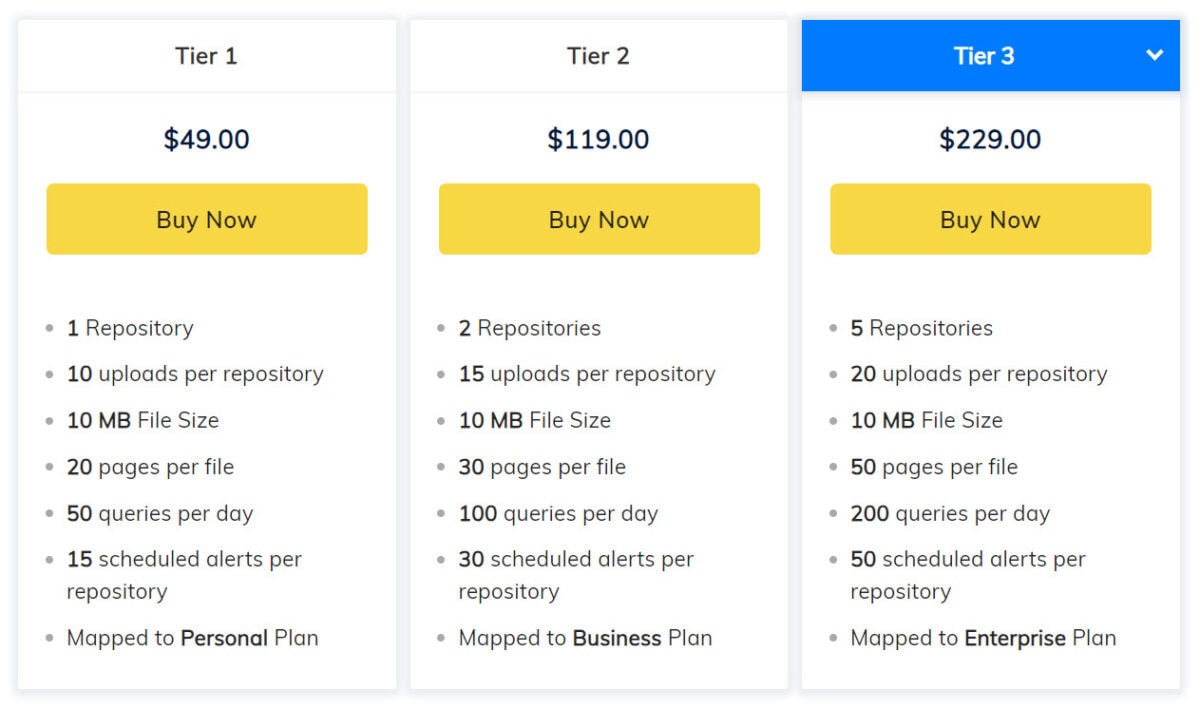Click the $49.00 price label
Image resolution: width=1200 pixels, height=709 pixels.
pyautogui.click(x=206, y=139)
